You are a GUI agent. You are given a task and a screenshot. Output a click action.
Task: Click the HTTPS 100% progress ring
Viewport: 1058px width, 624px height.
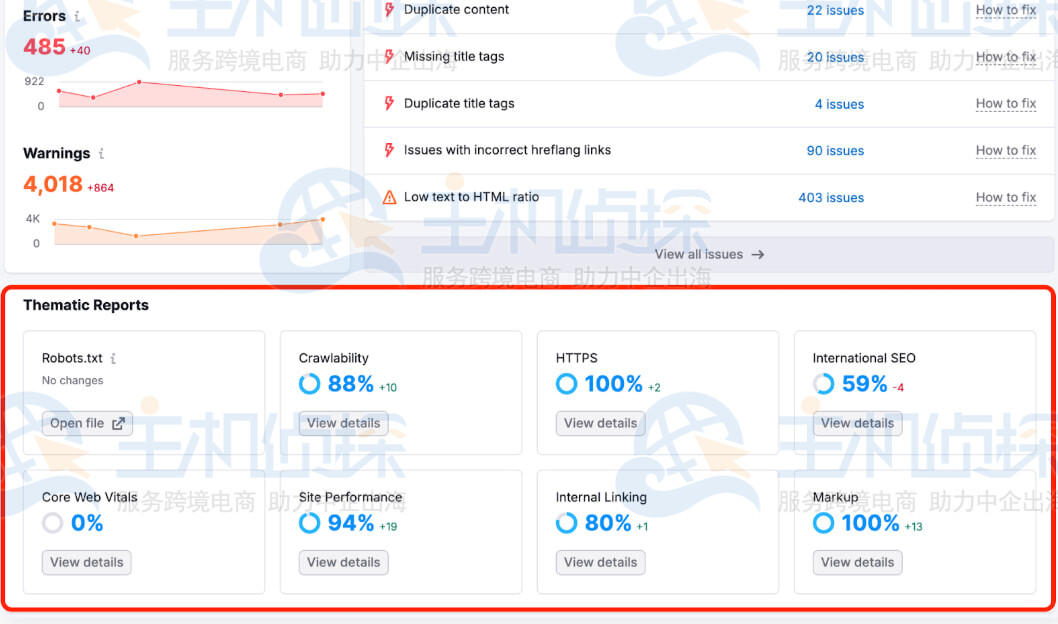point(567,384)
